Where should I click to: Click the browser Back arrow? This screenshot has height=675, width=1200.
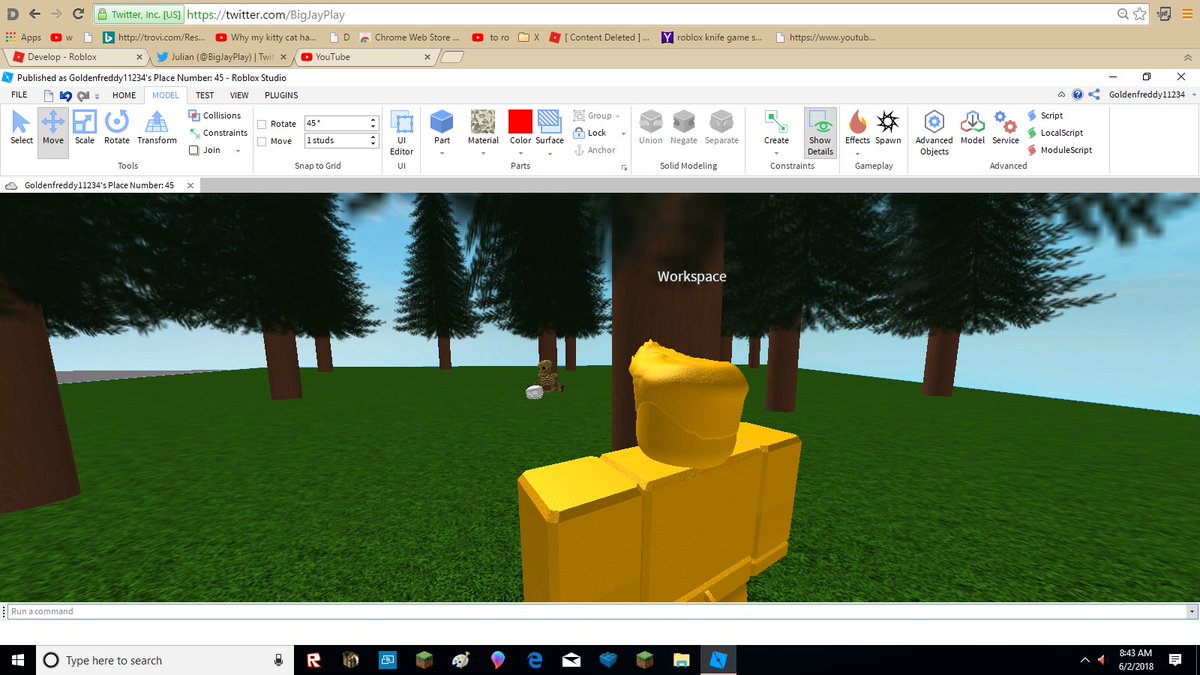34,15
